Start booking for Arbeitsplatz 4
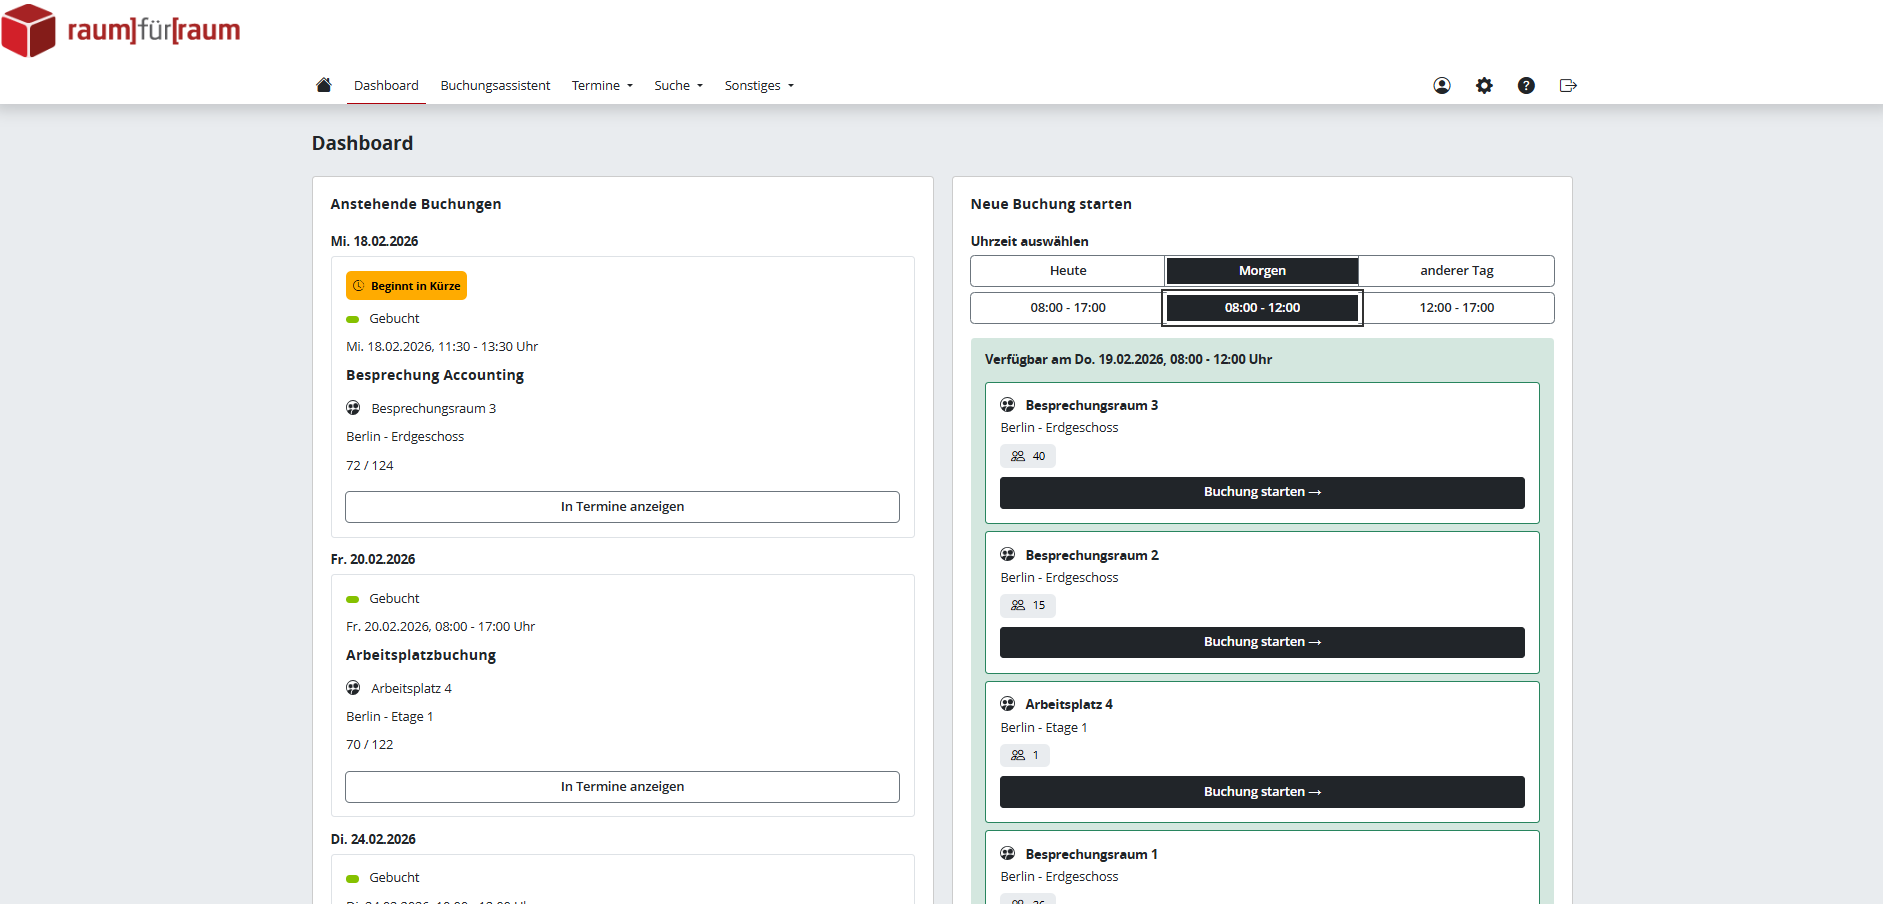Screen dimensions: 1883x904 [1262, 792]
